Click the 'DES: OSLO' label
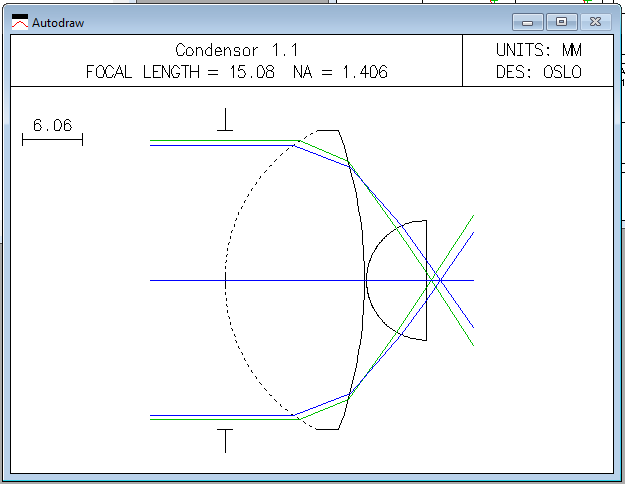 pos(539,72)
